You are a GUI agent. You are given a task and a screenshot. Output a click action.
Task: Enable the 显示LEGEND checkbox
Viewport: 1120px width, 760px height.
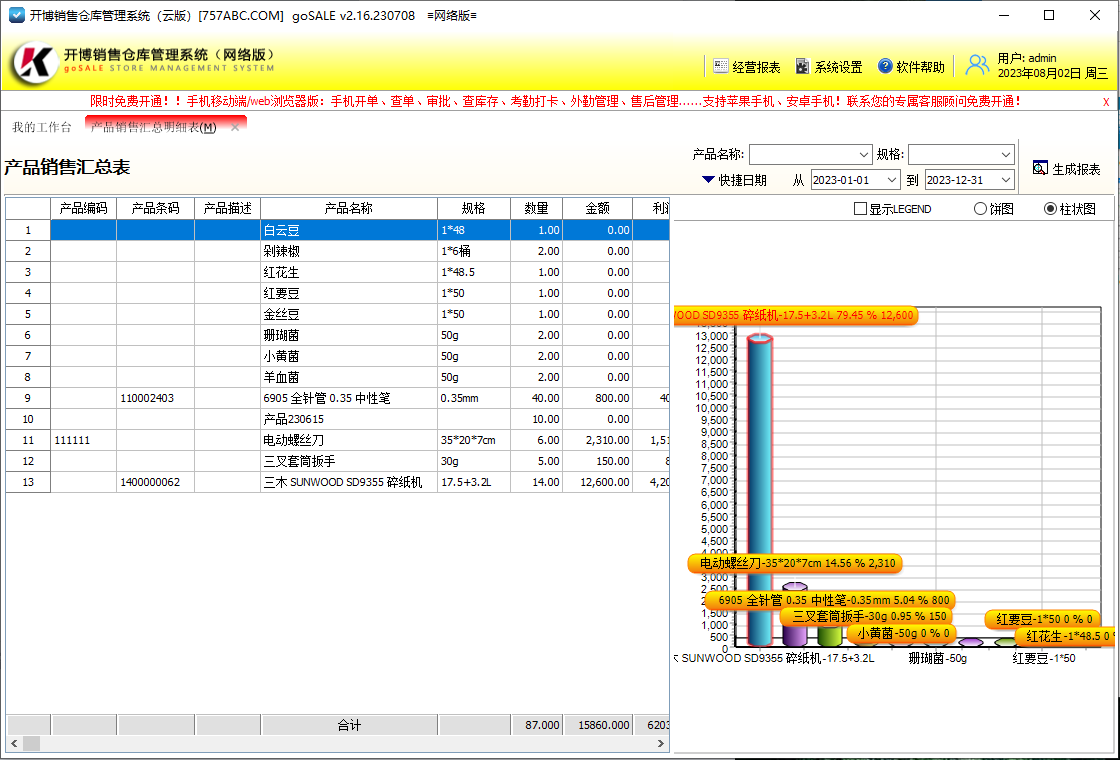point(860,209)
